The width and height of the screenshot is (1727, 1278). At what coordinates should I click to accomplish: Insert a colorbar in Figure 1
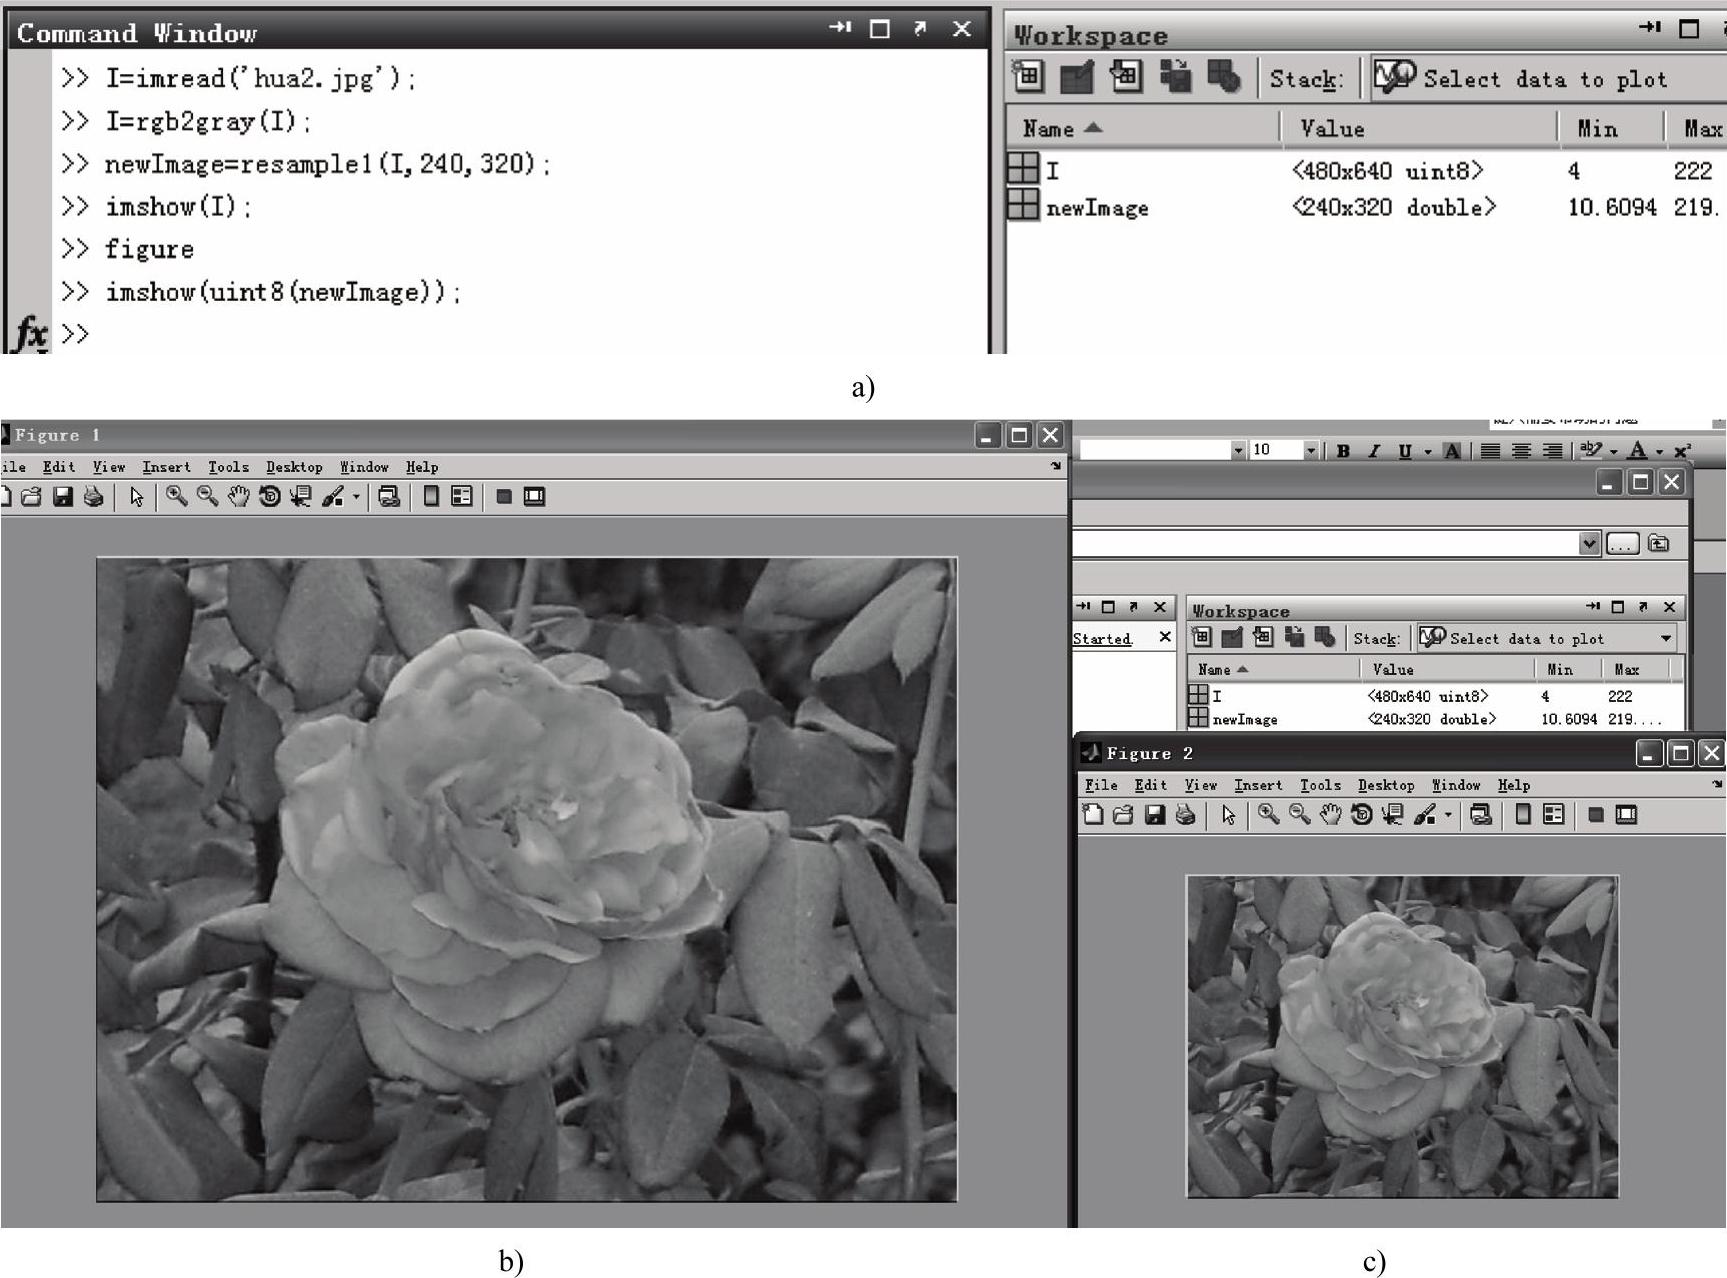pos(431,496)
